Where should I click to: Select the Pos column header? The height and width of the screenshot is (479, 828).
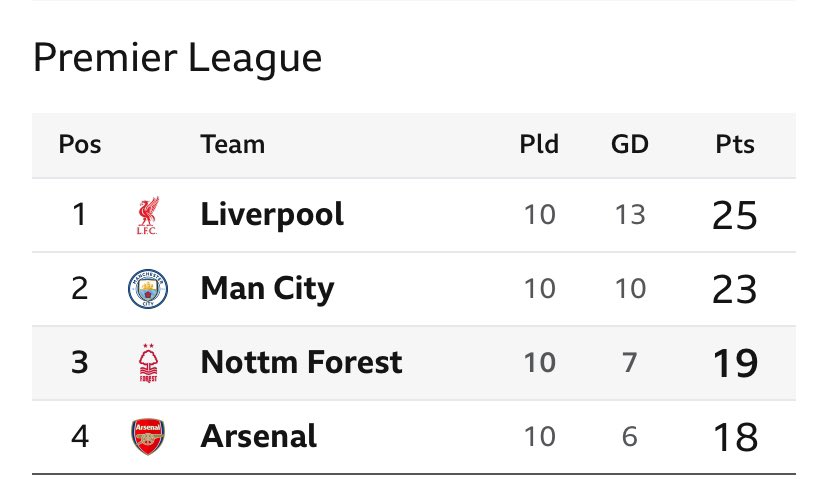(80, 144)
